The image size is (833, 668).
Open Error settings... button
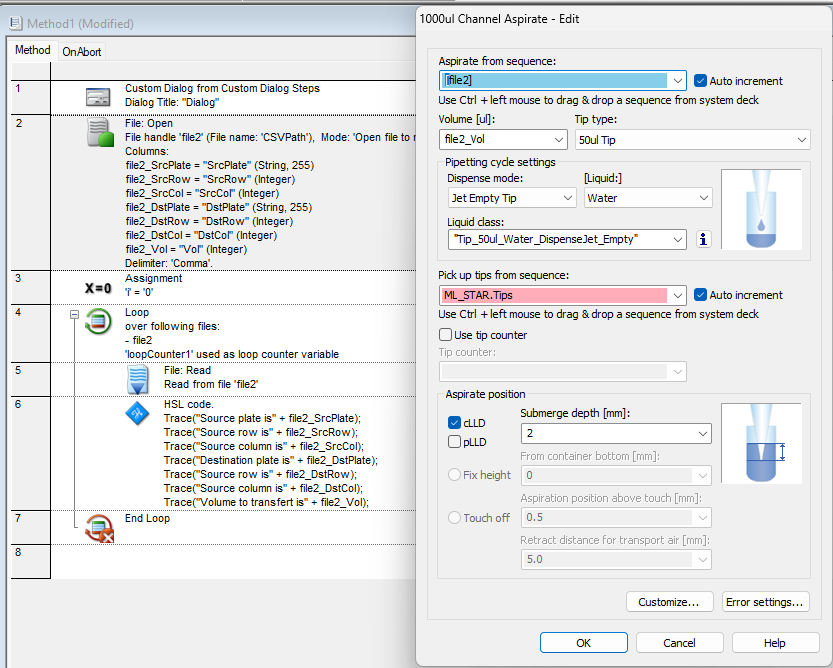click(765, 602)
